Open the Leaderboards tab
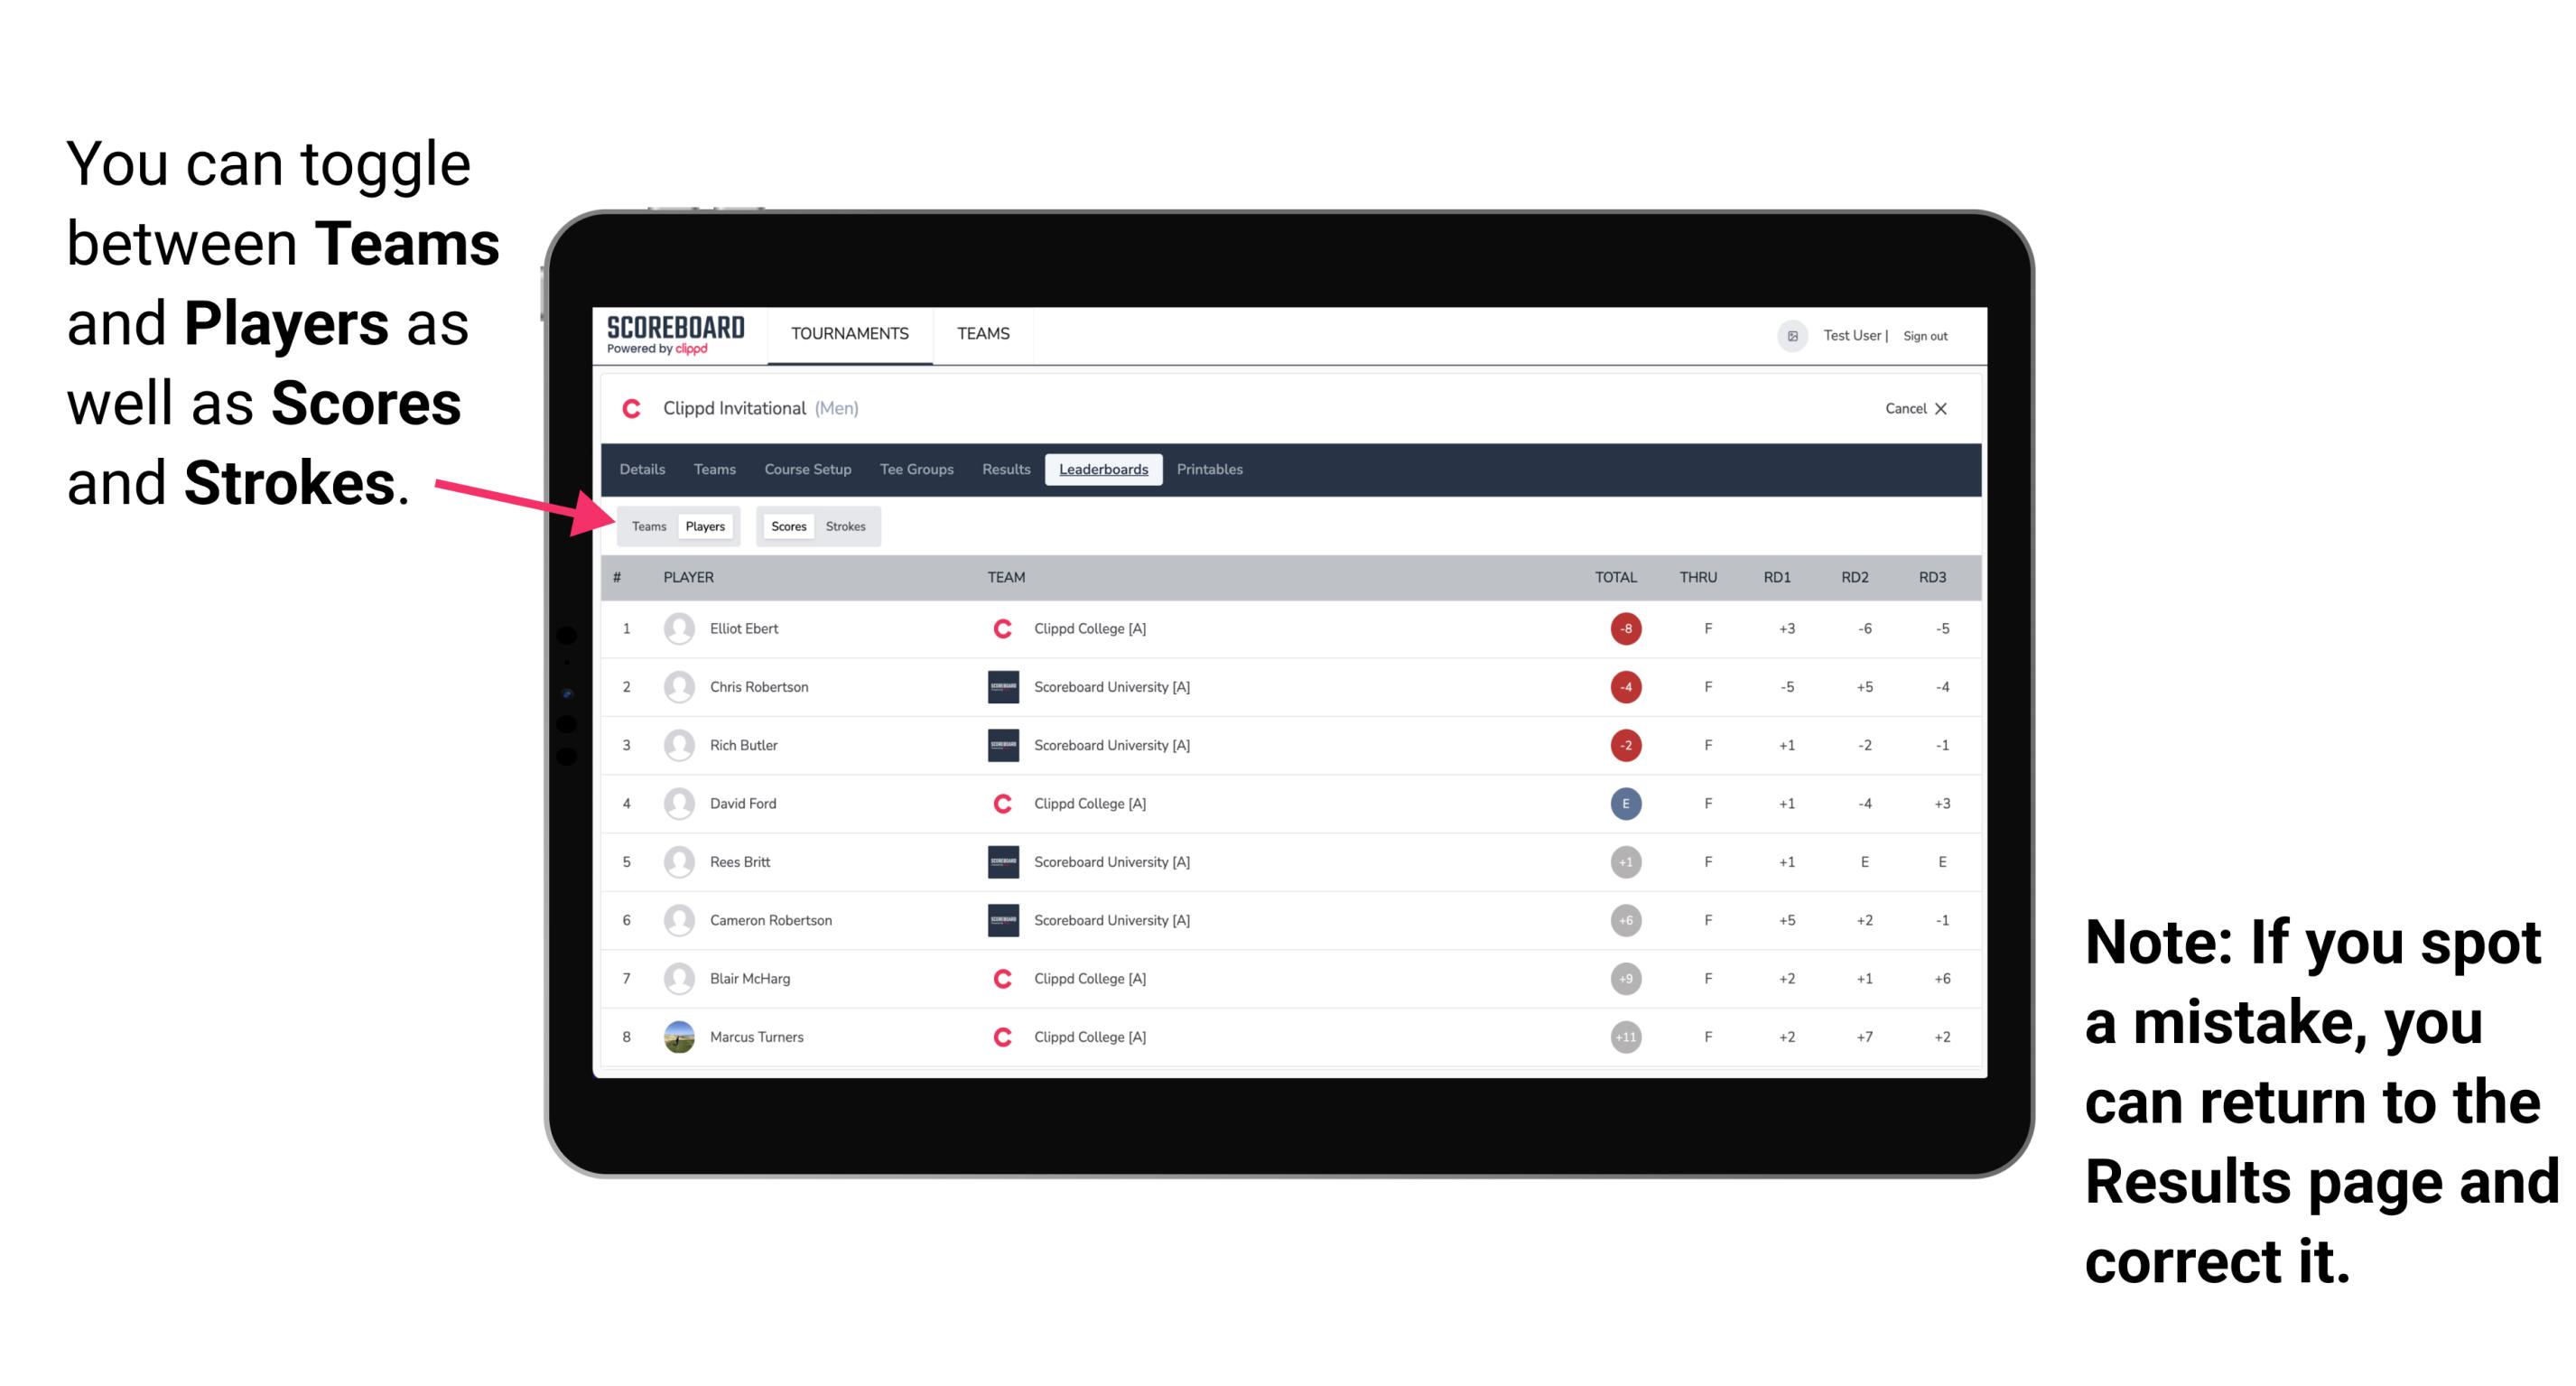The image size is (2576, 1386). (1102, 470)
